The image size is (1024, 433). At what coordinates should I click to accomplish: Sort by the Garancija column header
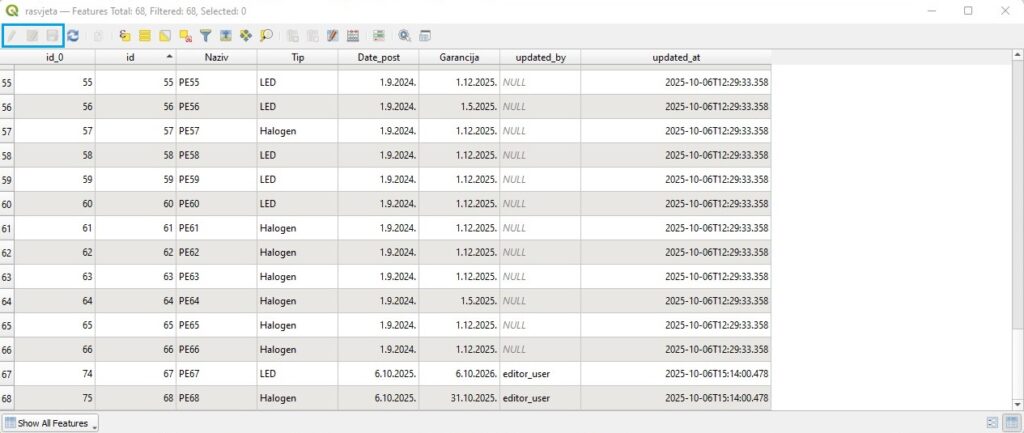(x=460, y=57)
